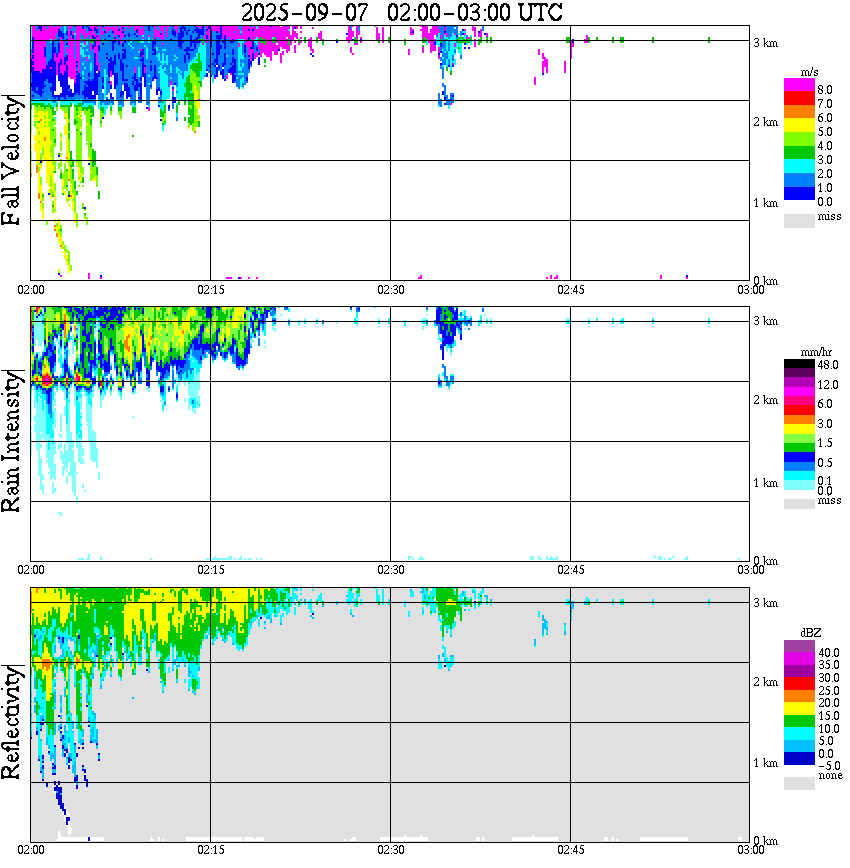Viewport: 850px width, 868px height.
Task: Click the mm/hr unit heading
Action: pos(816,352)
